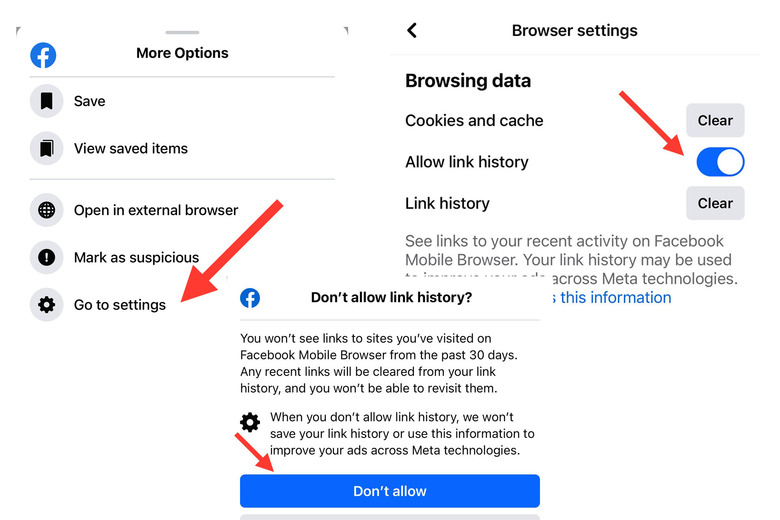Image resolution: width=780 pixels, height=520 pixels.
Task: Tap the gear icon in the dialog explanation
Action: pos(250,422)
